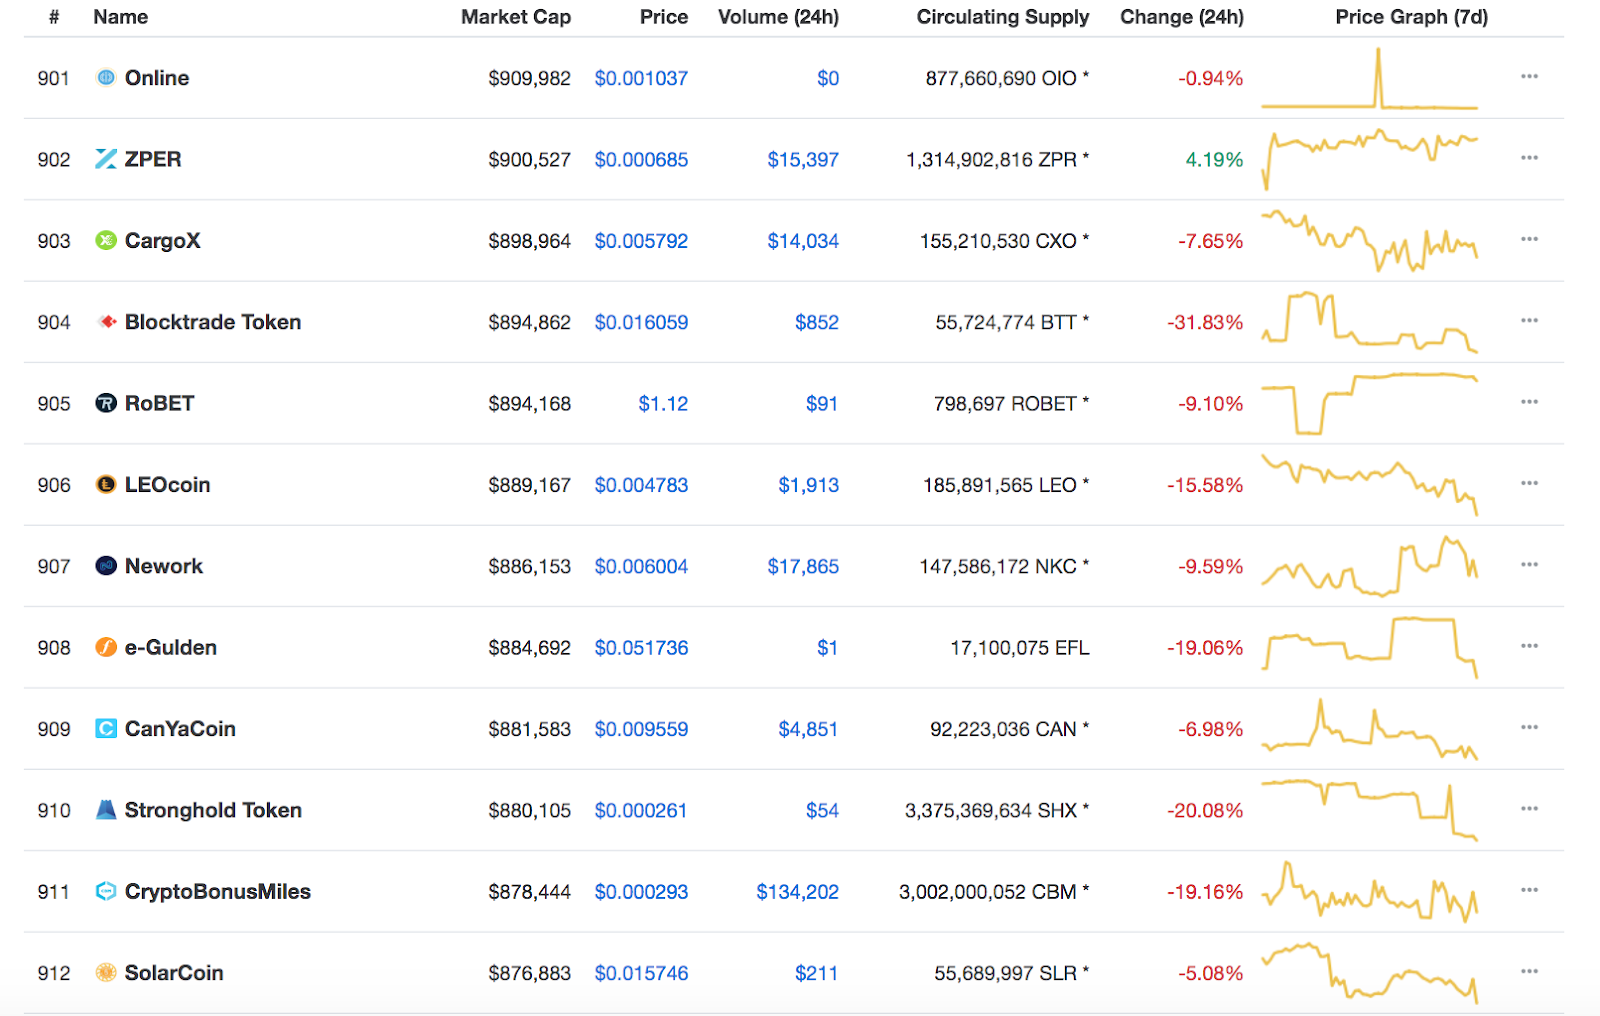Screen dimensions: 1600x1016
Task: Sort table by Market Cap header
Action: point(516,17)
